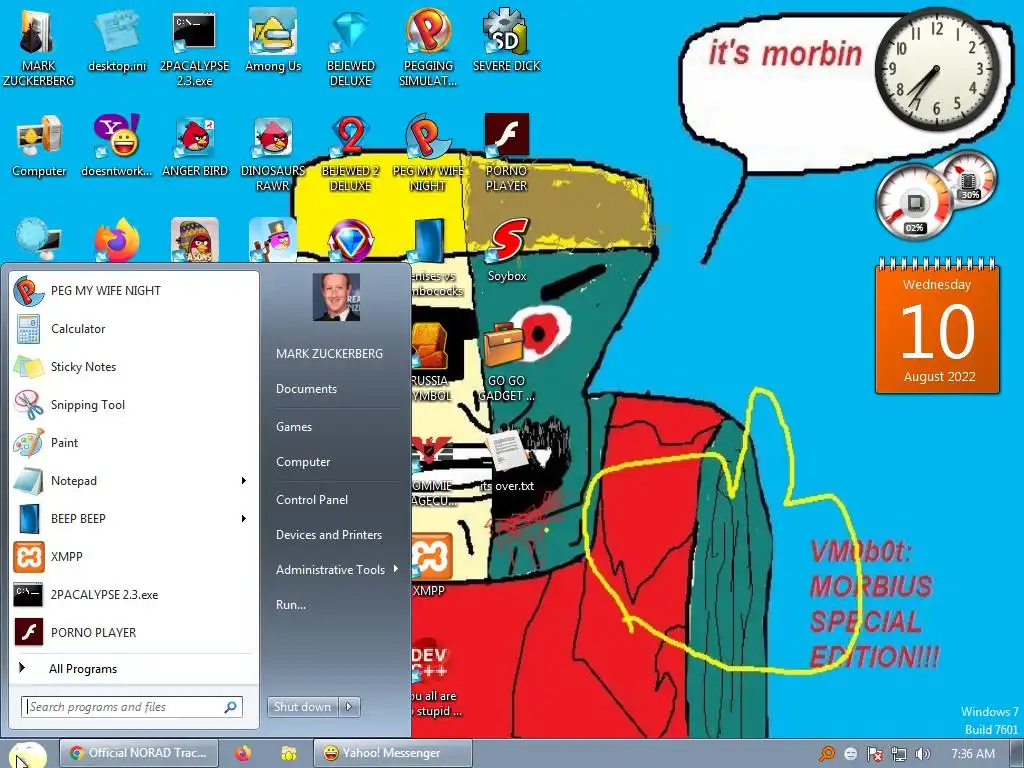Click the Firefox icon in the taskbar
The image size is (1024, 768).
pos(243,753)
